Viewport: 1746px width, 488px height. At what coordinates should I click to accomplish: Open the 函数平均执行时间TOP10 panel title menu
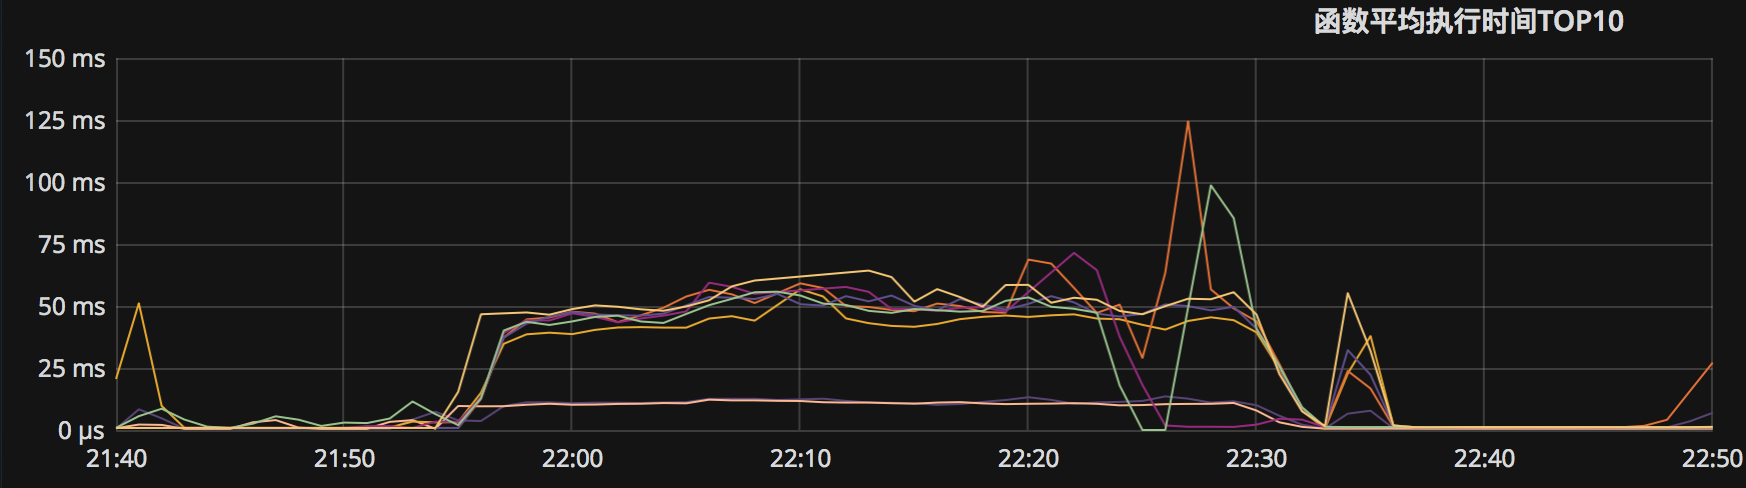[1467, 21]
